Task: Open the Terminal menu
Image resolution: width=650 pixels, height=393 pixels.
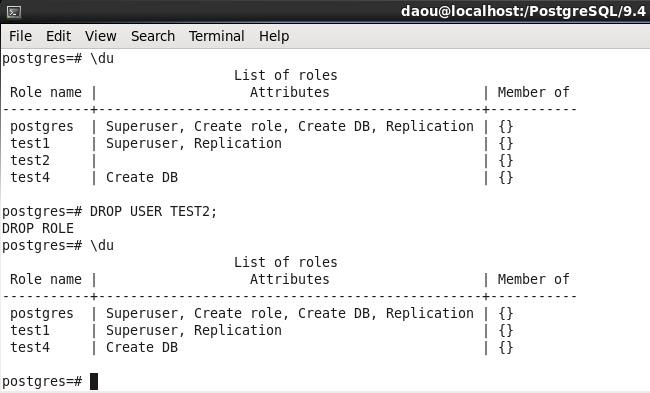Action: (x=216, y=36)
